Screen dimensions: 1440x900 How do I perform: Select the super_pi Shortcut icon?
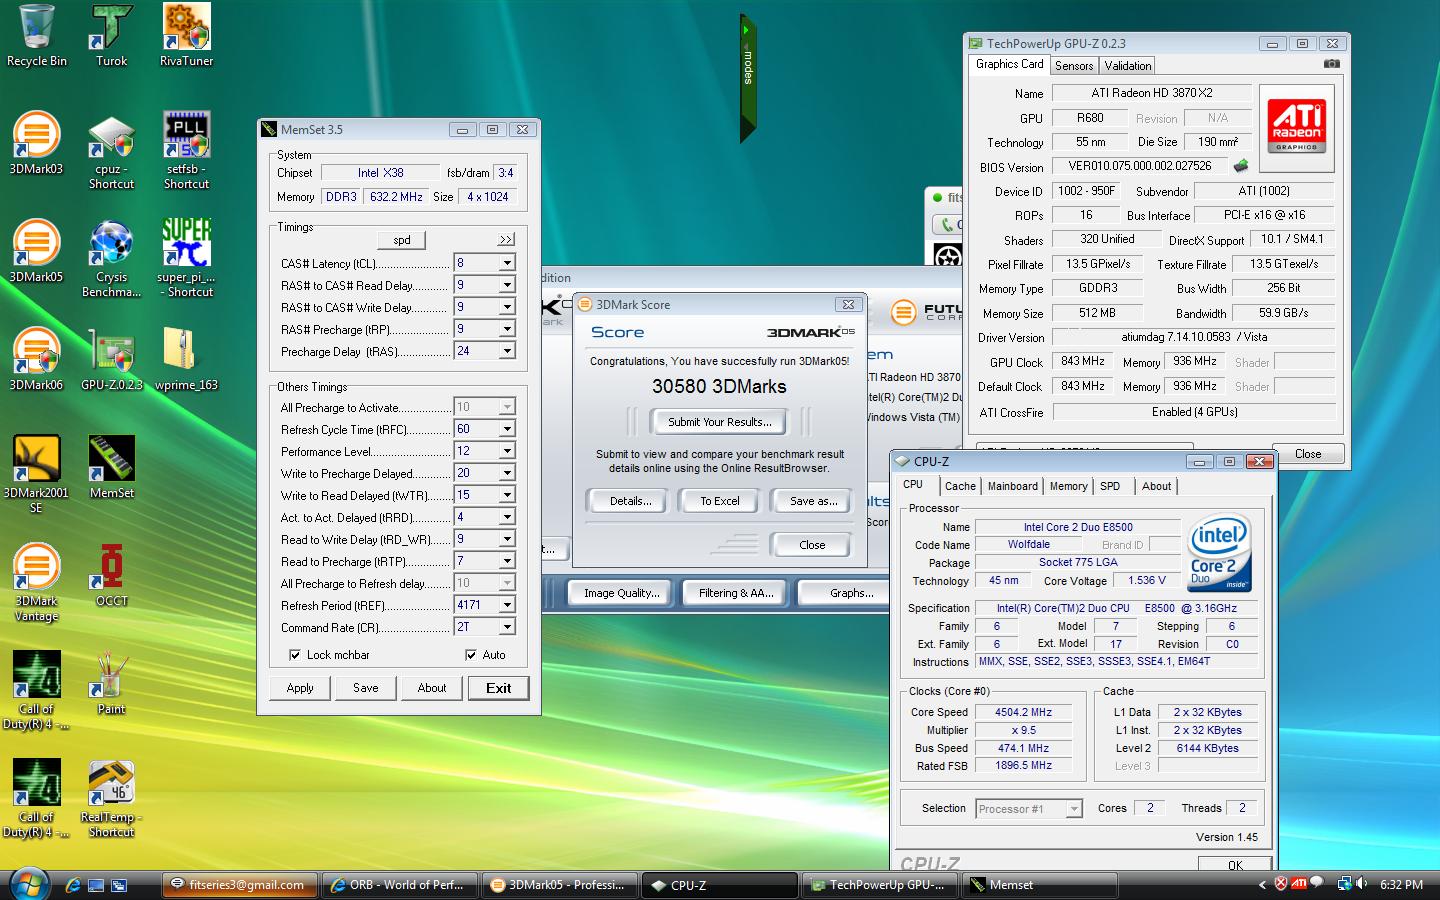[x=186, y=258]
